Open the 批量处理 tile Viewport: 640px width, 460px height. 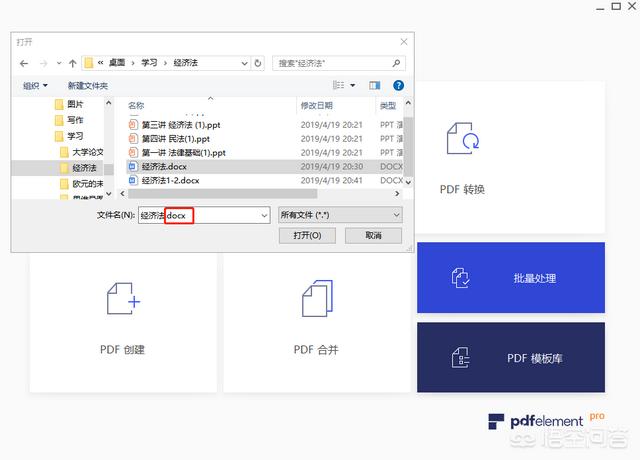point(511,278)
